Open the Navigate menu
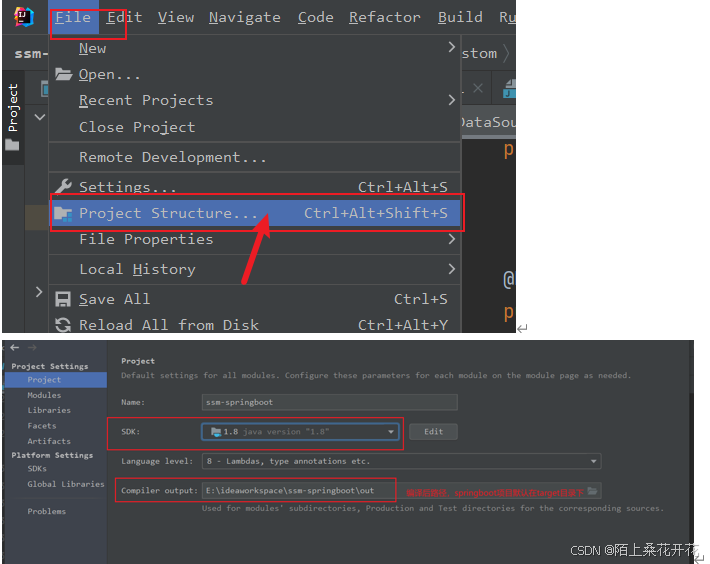The width and height of the screenshot is (710, 564). (x=245, y=17)
